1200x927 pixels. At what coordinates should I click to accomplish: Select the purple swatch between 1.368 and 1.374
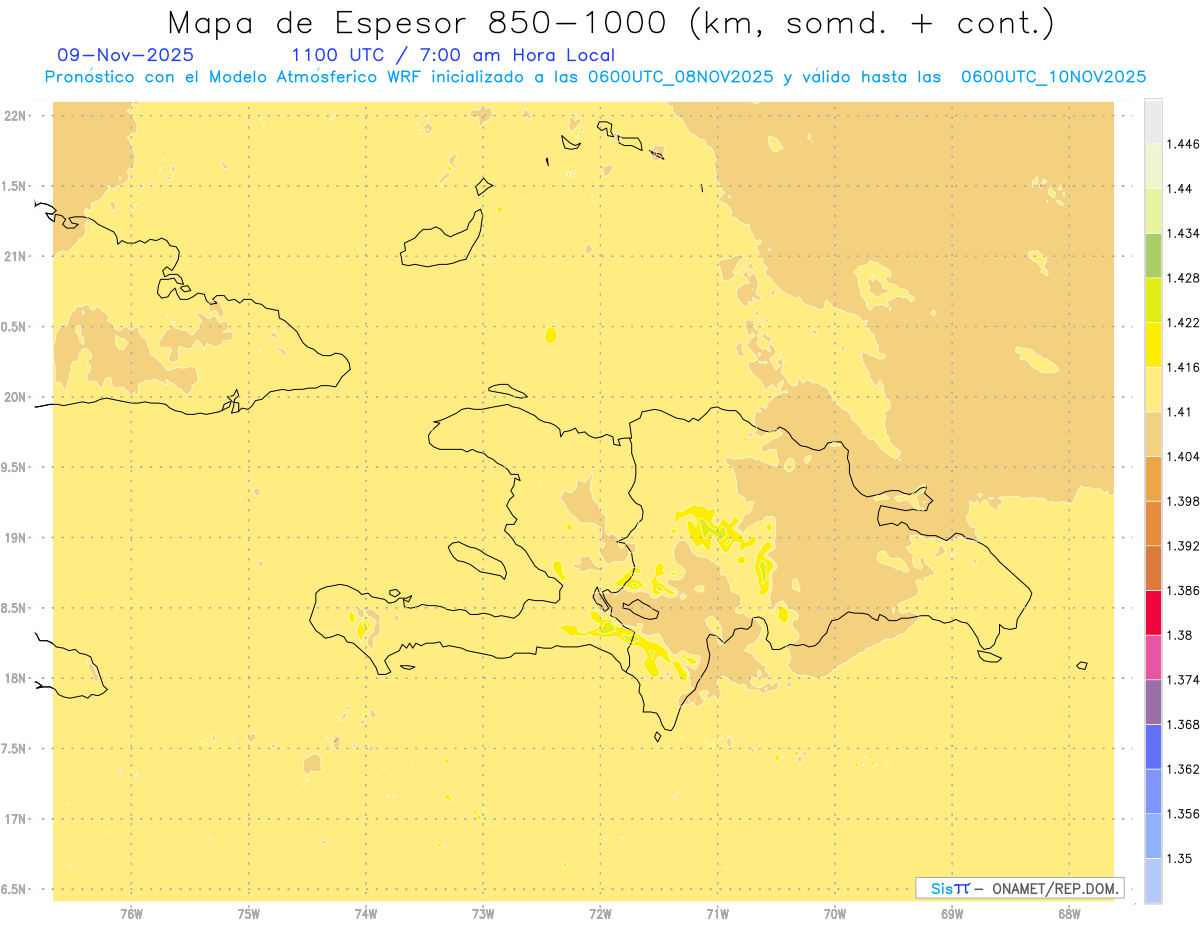click(x=1153, y=702)
